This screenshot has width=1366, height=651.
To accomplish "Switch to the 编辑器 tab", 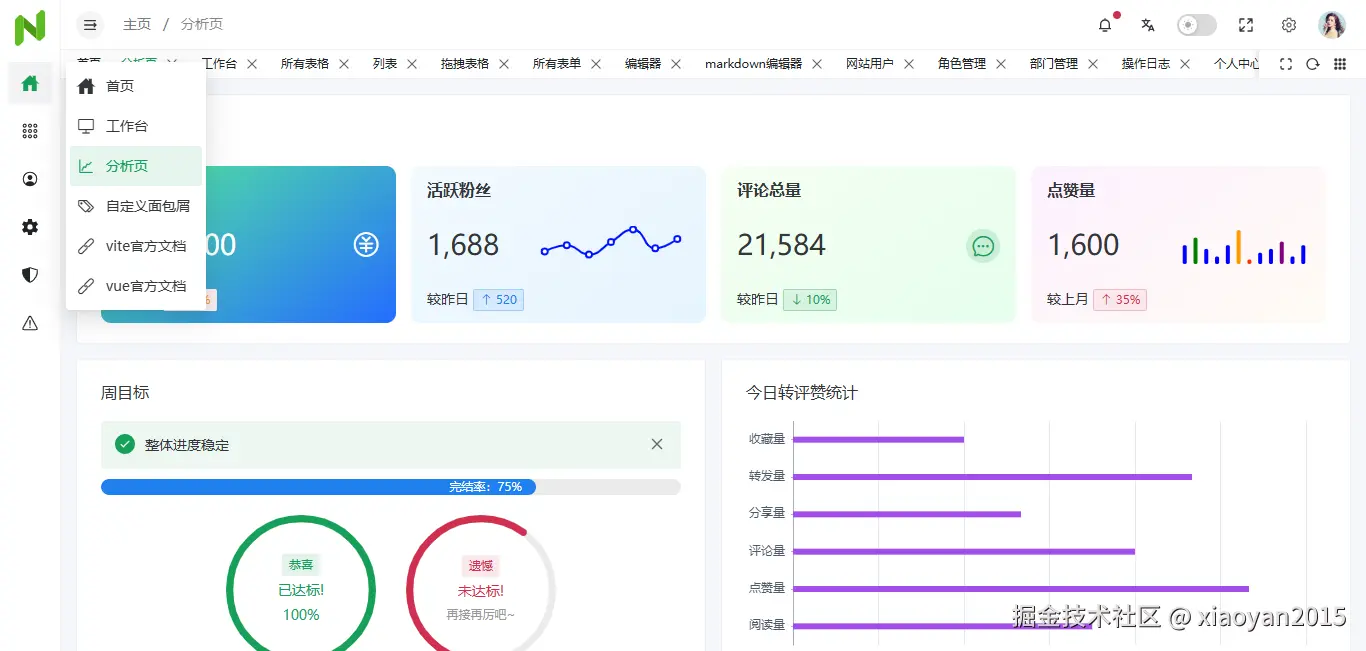I will click(x=643, y=64).
